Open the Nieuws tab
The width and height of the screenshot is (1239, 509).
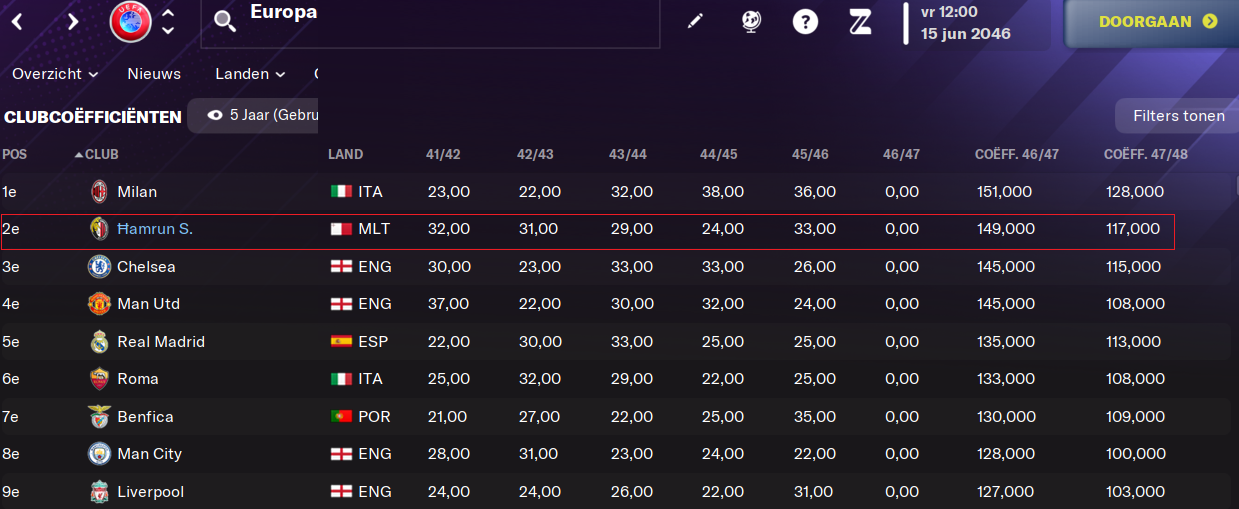tap(154, 73)
